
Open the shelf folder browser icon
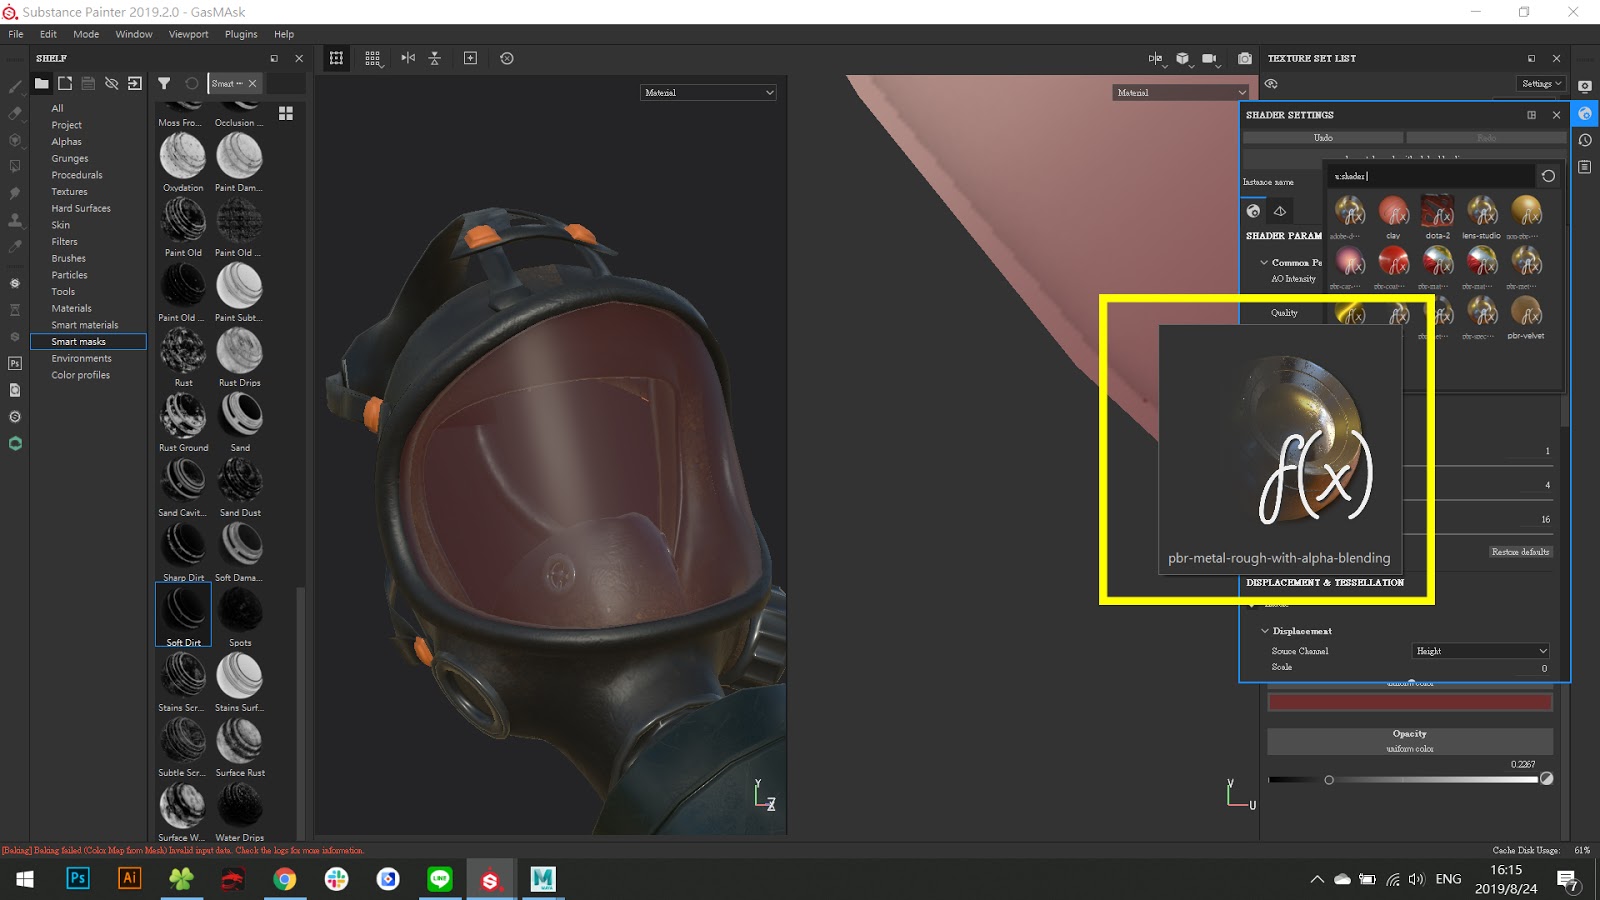click(x=41, y=83)
